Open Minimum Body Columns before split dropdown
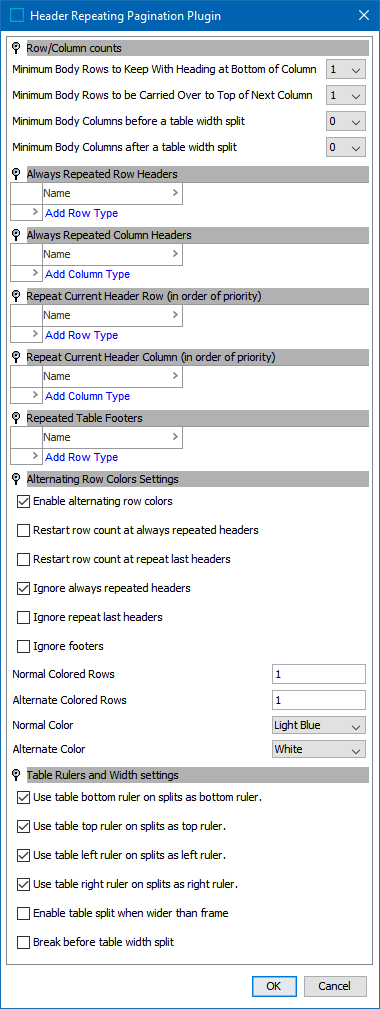380x1009 pixels. 346,121
